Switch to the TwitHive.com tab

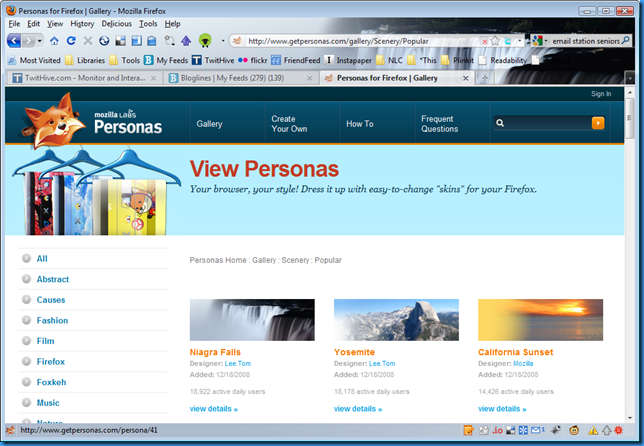tap(84, 78)
